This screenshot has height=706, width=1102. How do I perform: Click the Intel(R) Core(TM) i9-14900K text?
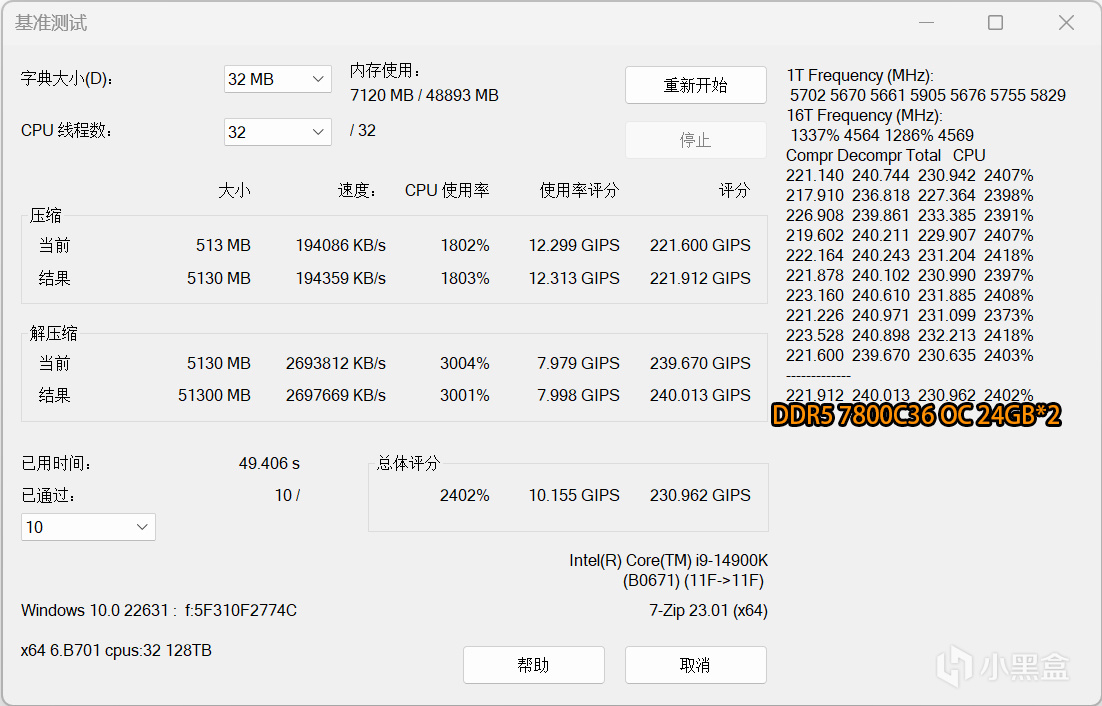click(668, 561)
